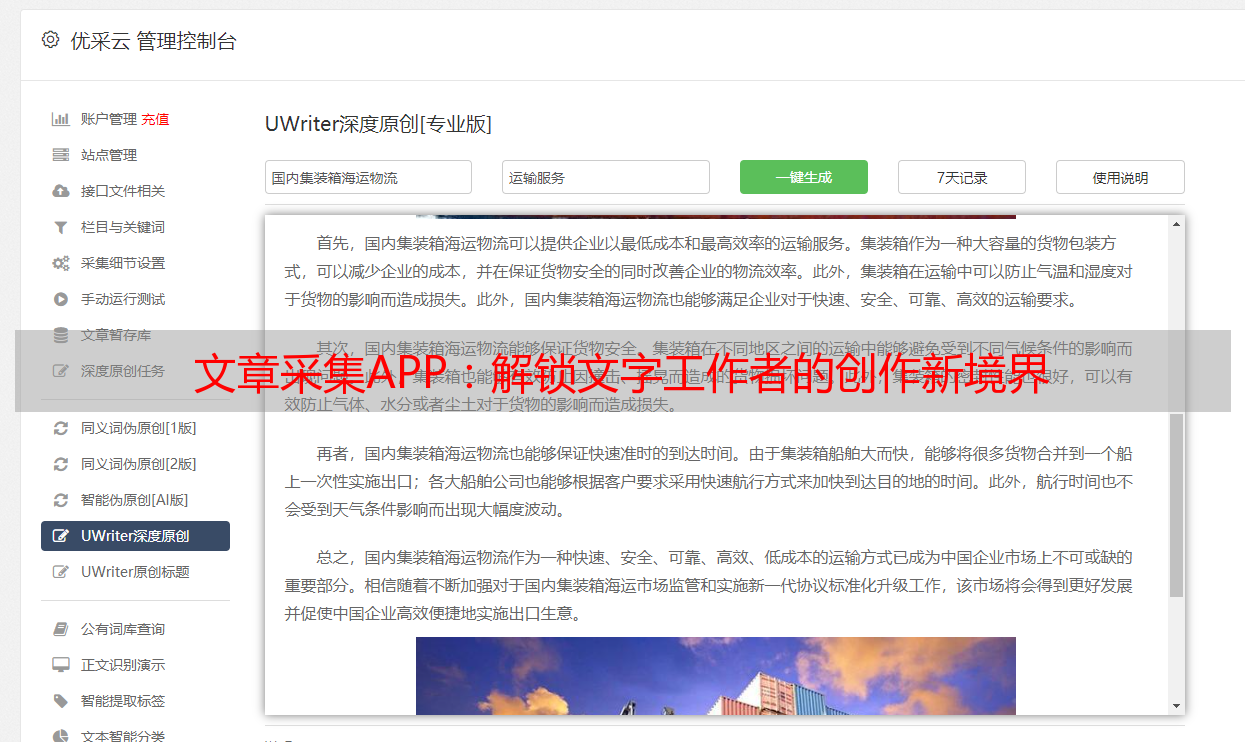This screenshot has width=1245, height=742.
Task: Click the refresh icon for 智能伪原创[AI版]
Action: (x=61, y=500)
